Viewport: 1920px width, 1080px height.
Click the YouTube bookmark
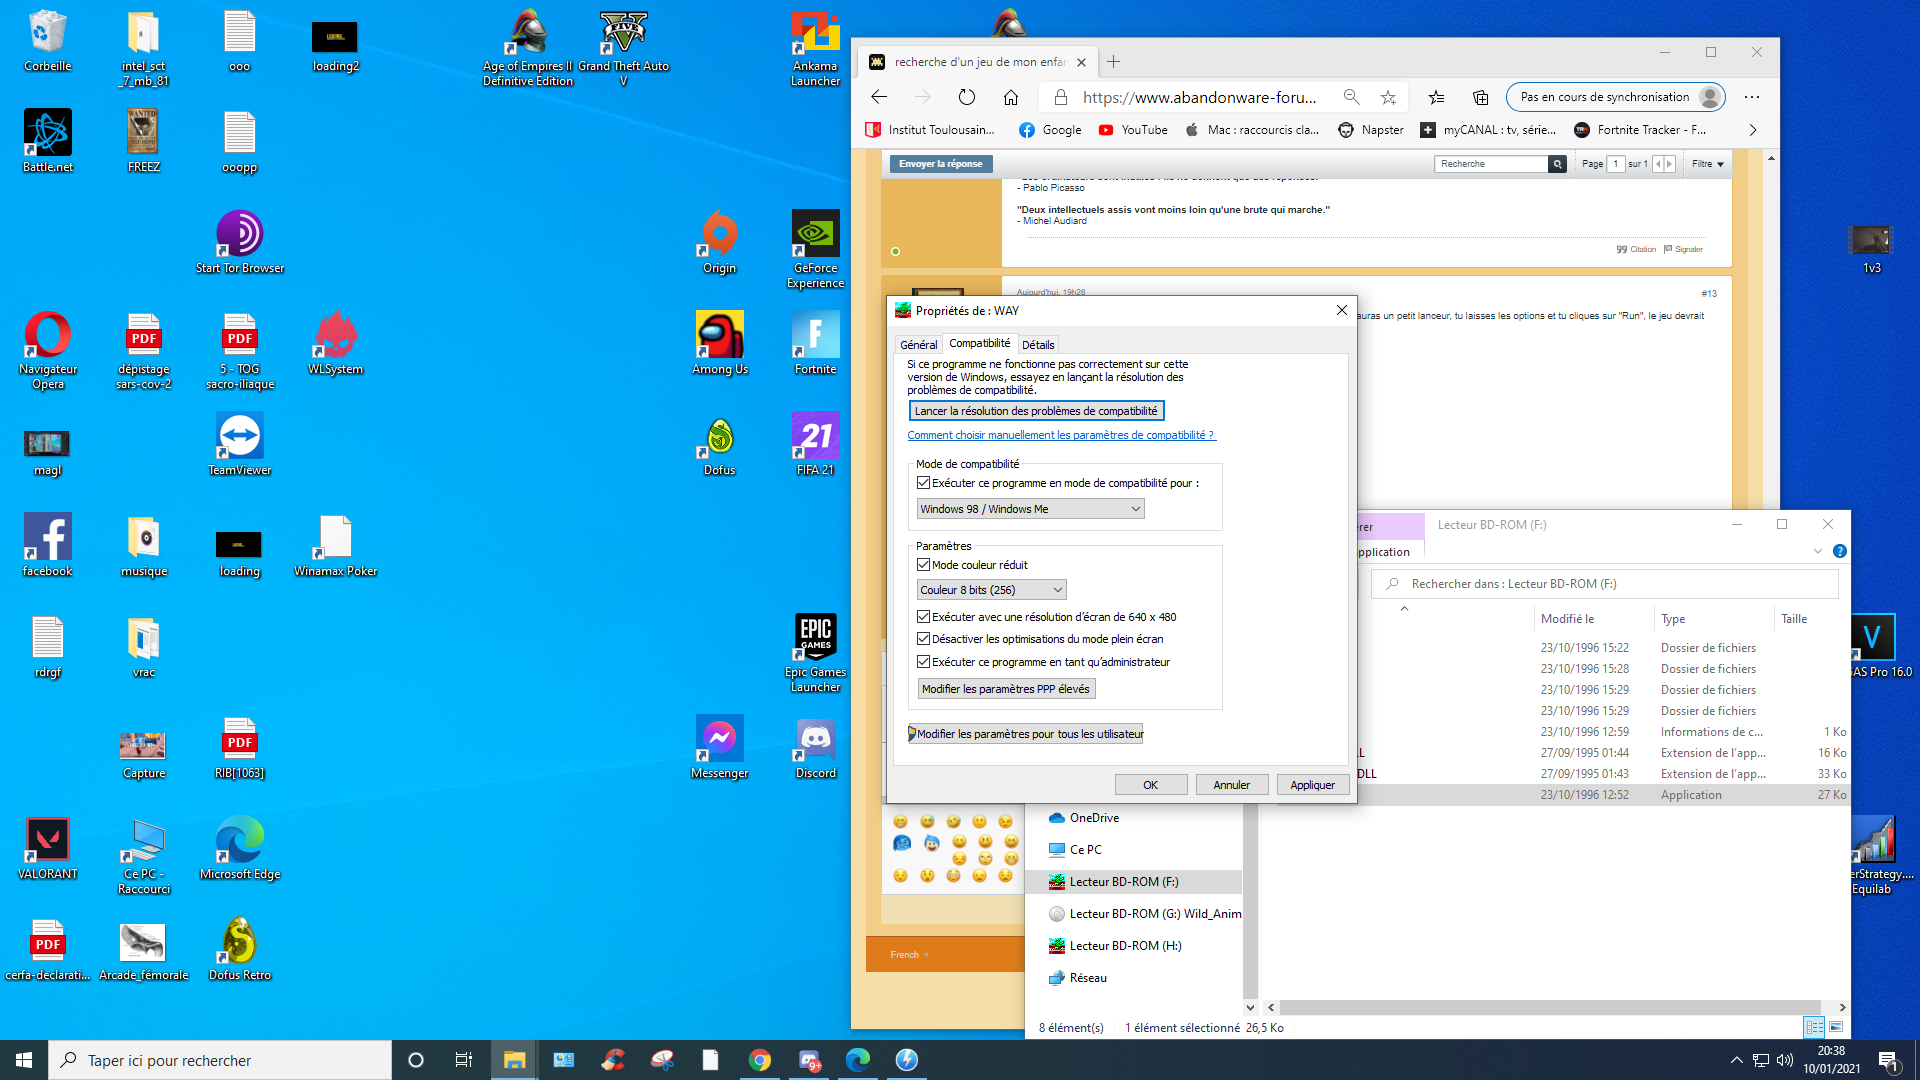pos(1133,130)
